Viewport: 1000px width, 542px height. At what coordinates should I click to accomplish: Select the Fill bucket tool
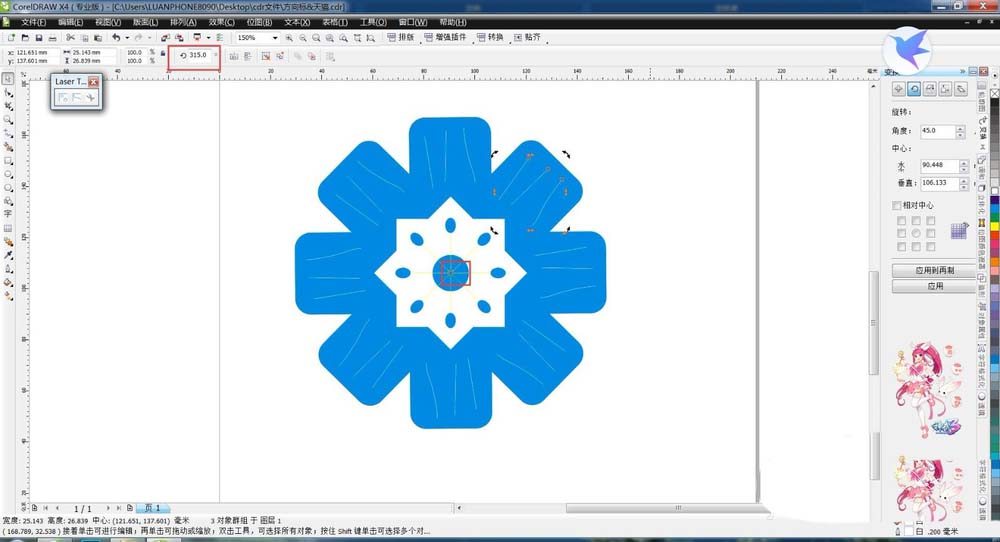[8, 282]
